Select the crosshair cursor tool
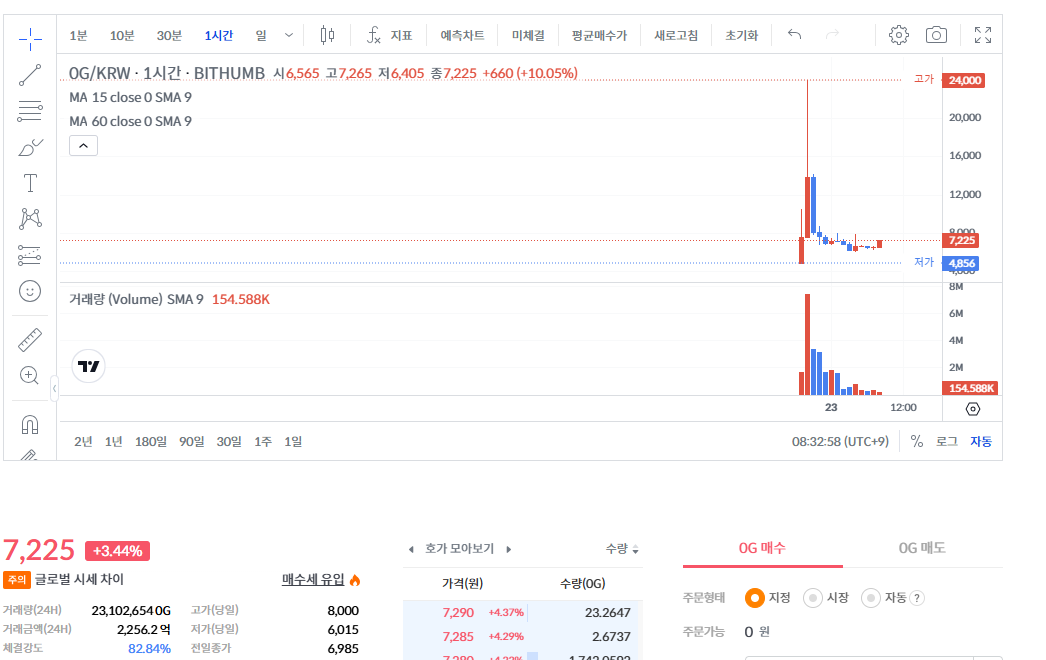1046x660 pixels. (x=30, y=39)
